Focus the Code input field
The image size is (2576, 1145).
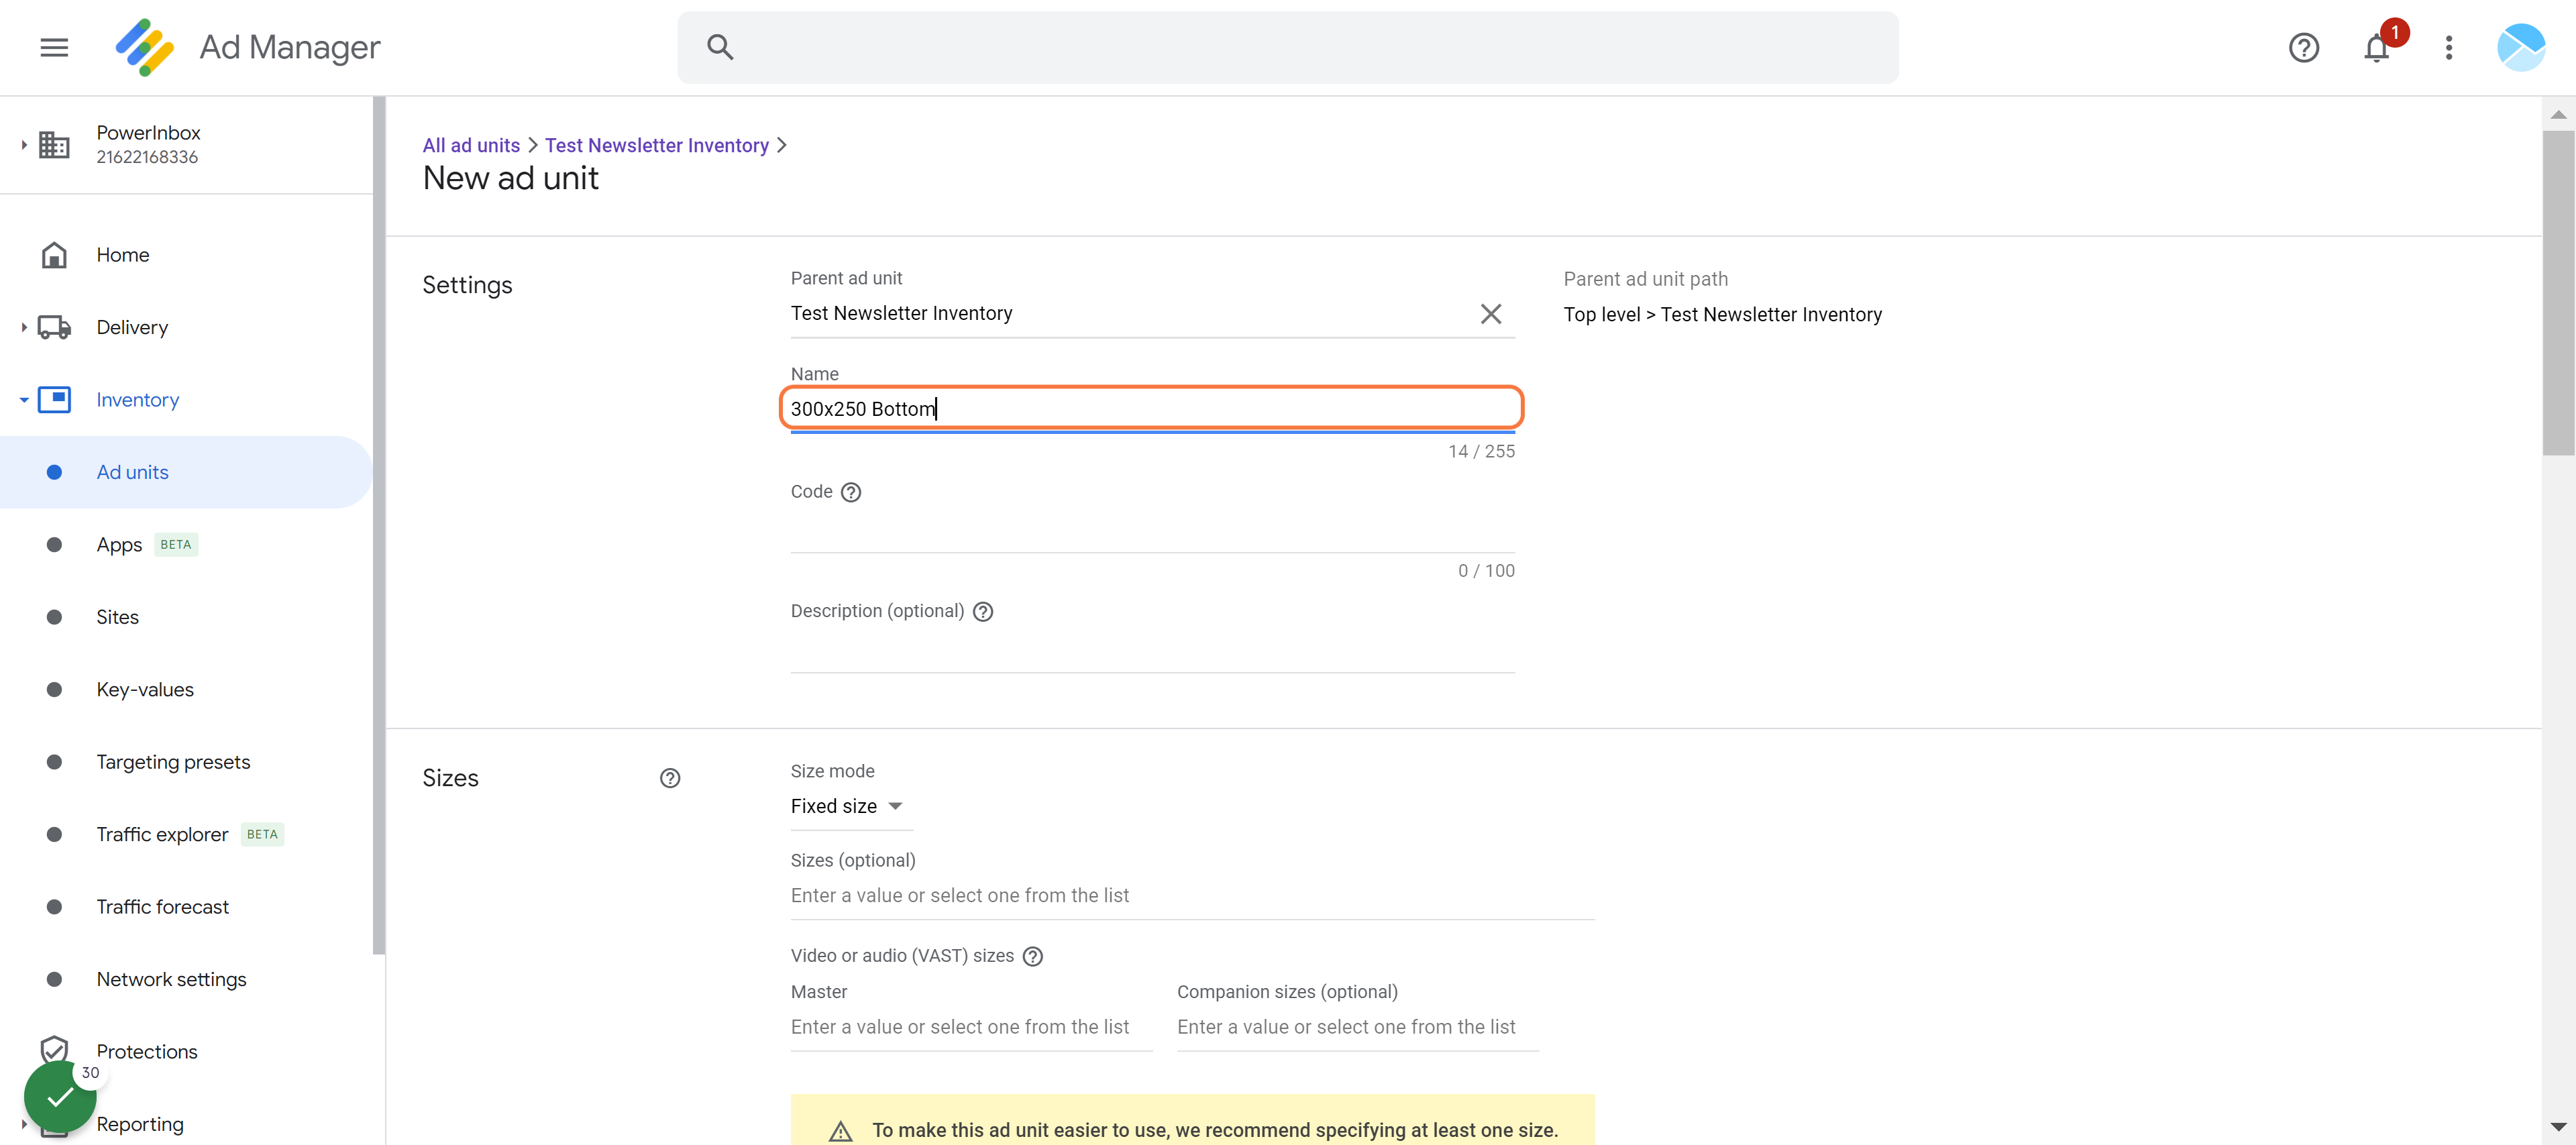pyautogui.click(x=1152, y=531)
